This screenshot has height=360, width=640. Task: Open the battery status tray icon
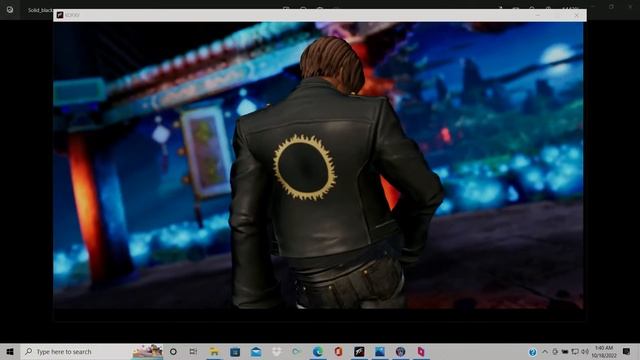click(x=565, y=351)
